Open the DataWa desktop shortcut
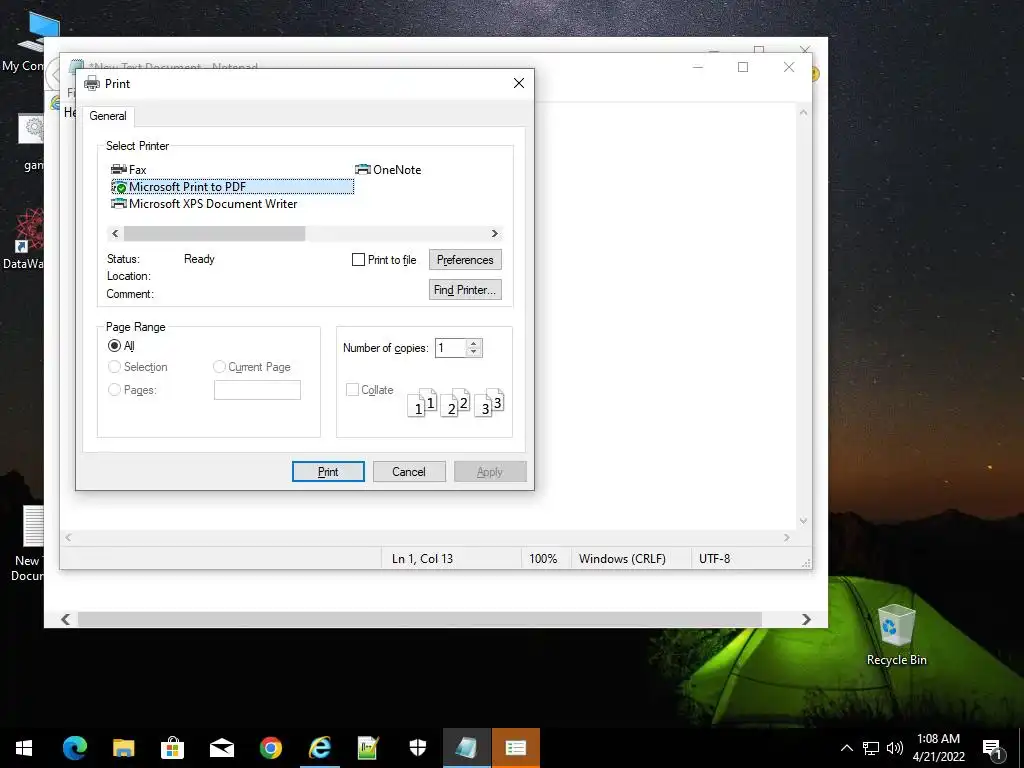Image resolution: width=1024 pixels, height=768 pixels. [23, 239]
